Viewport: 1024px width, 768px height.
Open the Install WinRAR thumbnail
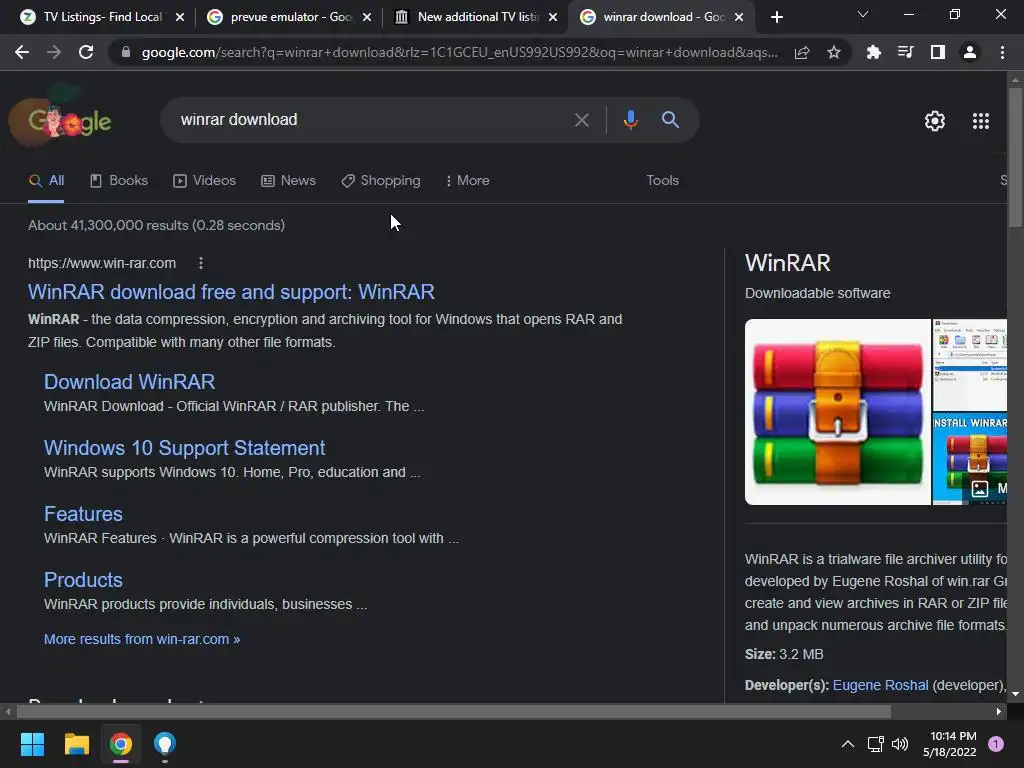(969, 459)
